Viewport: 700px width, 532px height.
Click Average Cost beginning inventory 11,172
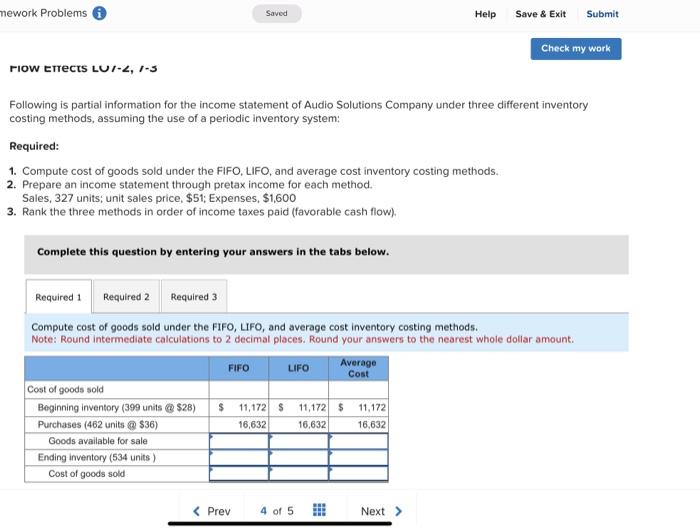tap(372, 407)
